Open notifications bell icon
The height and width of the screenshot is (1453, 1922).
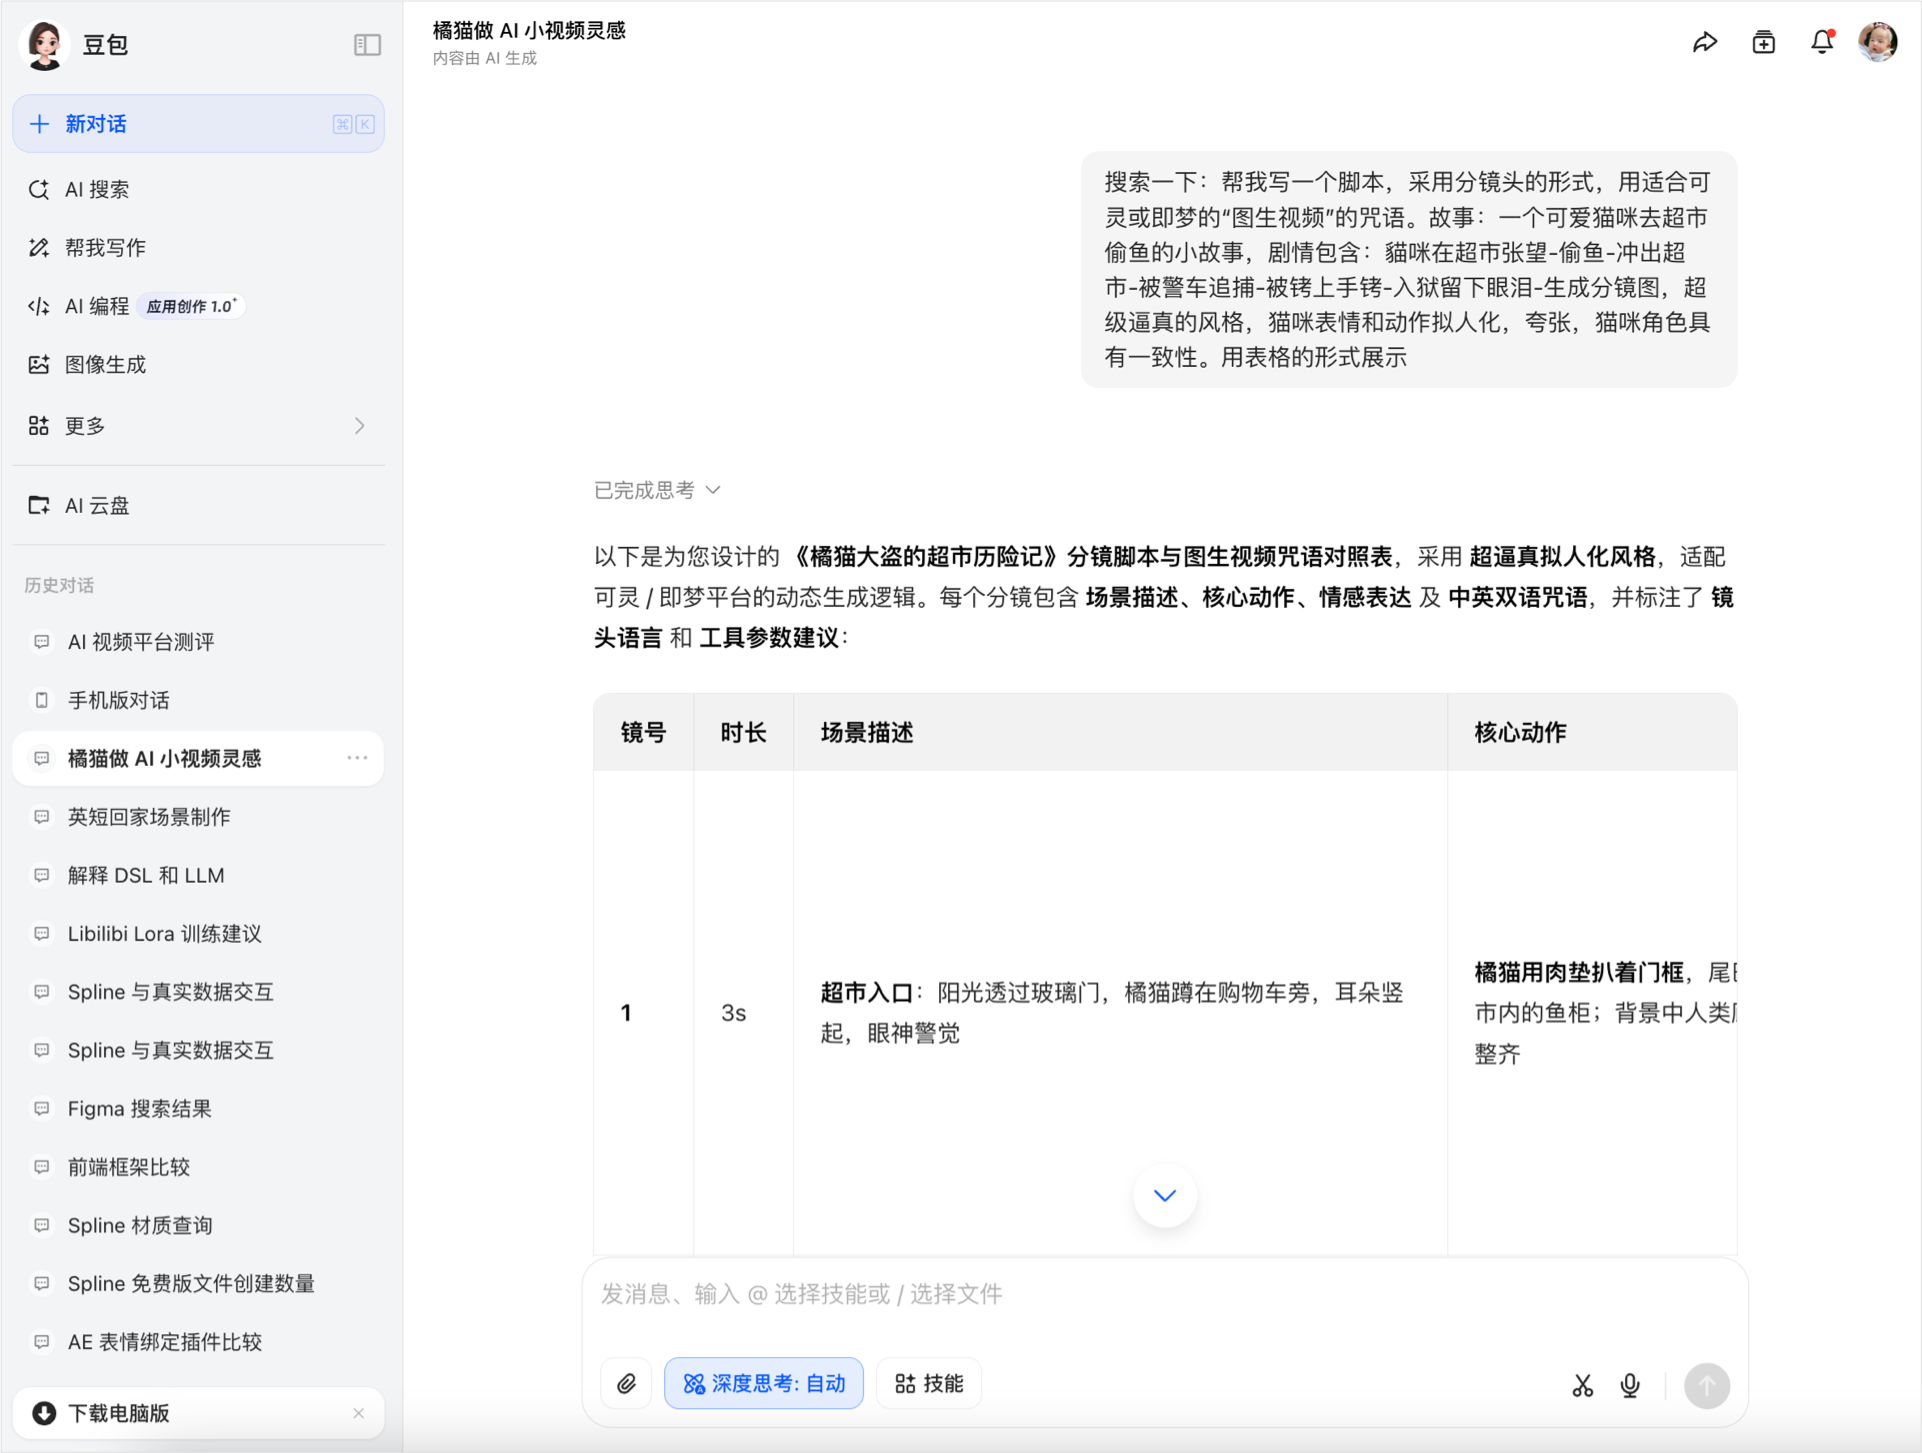click(x=1821, y=42)
